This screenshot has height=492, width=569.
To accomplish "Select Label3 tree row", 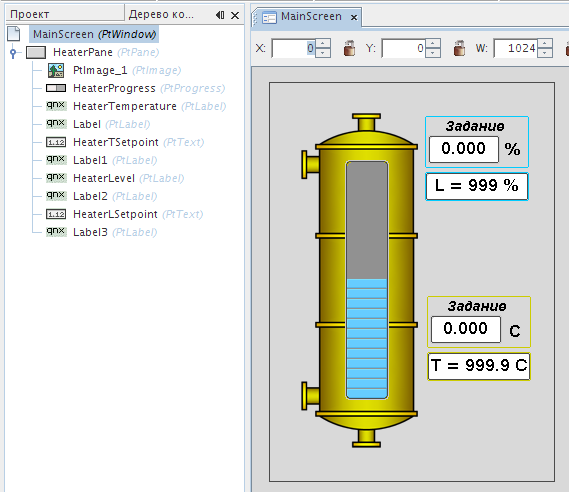I will (115, 232).
